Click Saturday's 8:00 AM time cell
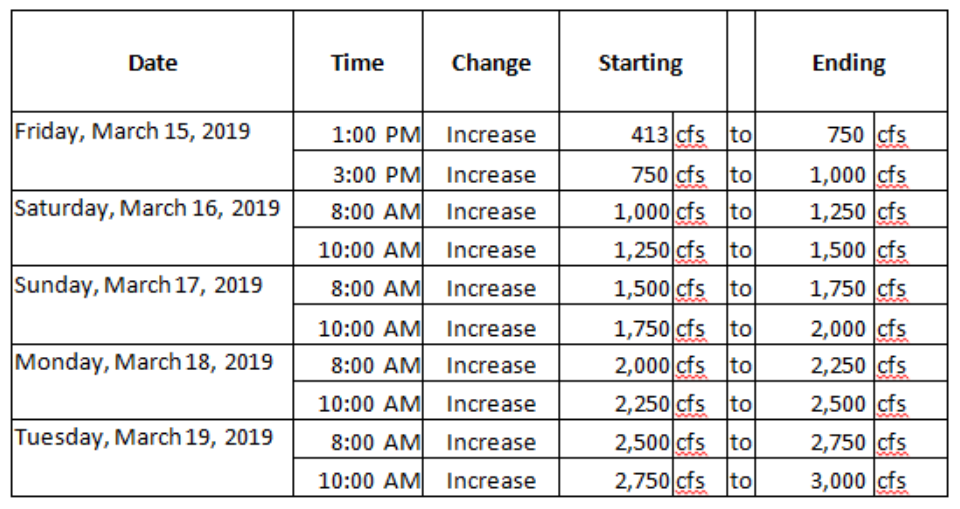The height and width of the screenshot is (509, 960). click(x=376, y=212)
